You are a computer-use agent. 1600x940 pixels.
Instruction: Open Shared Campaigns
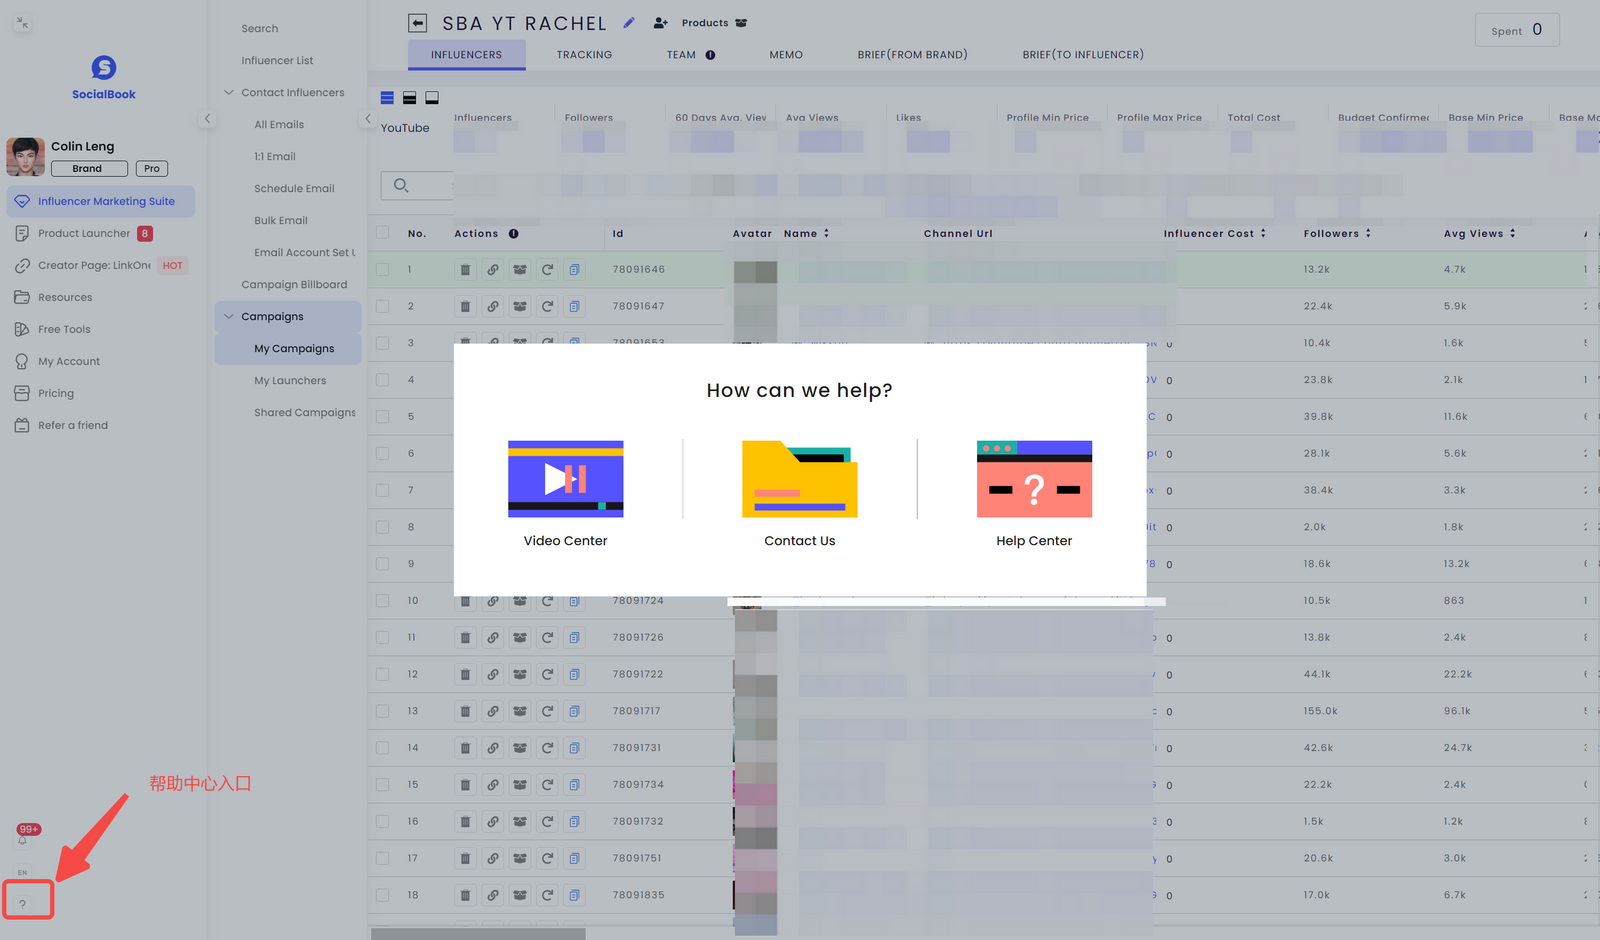(305, 412)
